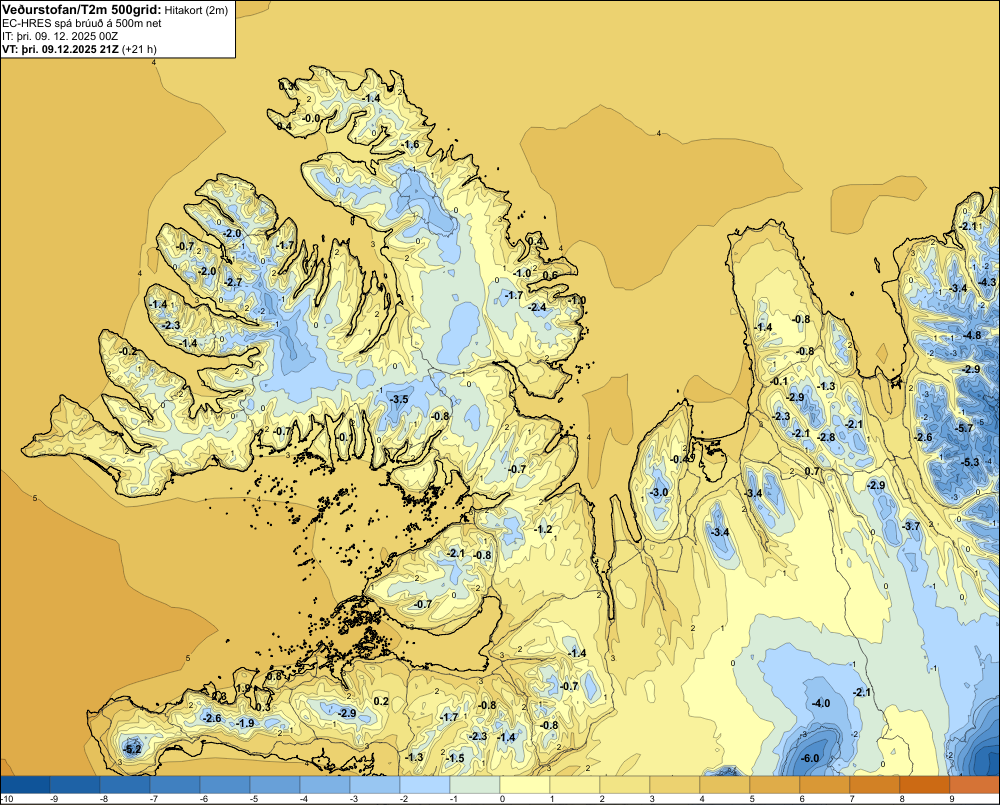Viewport: 1000px width, 805px height.
Task: Click the temperature value '-3.0' on the map
Action: click(x=659, y=492)
